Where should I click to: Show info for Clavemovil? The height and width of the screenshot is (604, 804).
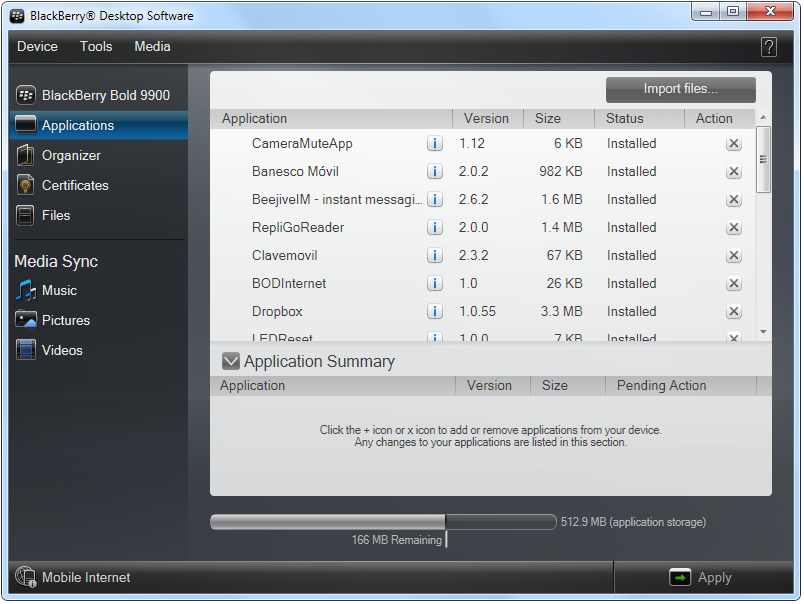(434, 255)
